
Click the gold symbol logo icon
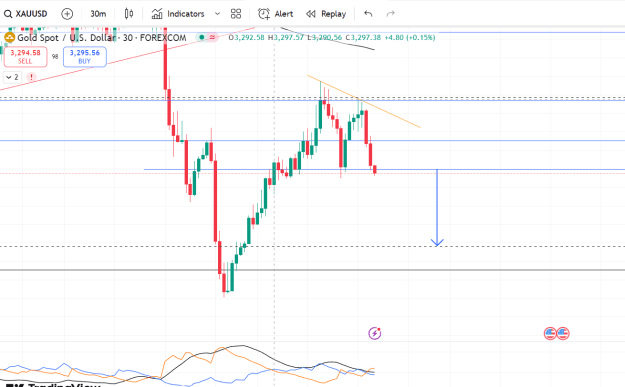click(9, 38)
